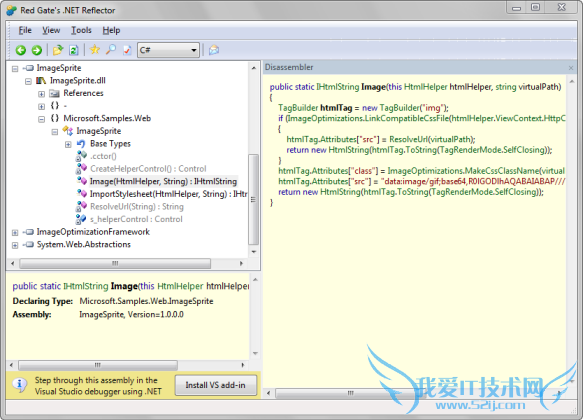Screen dimensions: 583x420
Task: Open the C# language dropdown
Action: tap(168, 50)
